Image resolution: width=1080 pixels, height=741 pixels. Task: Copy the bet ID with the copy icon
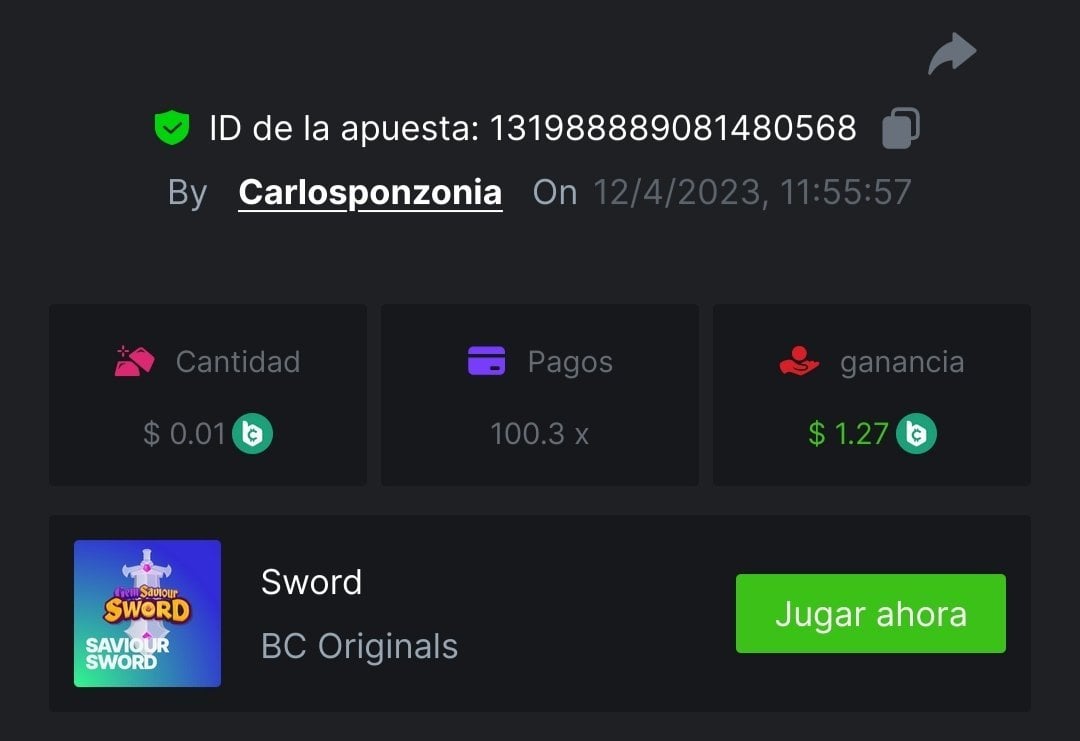[901, 128]
